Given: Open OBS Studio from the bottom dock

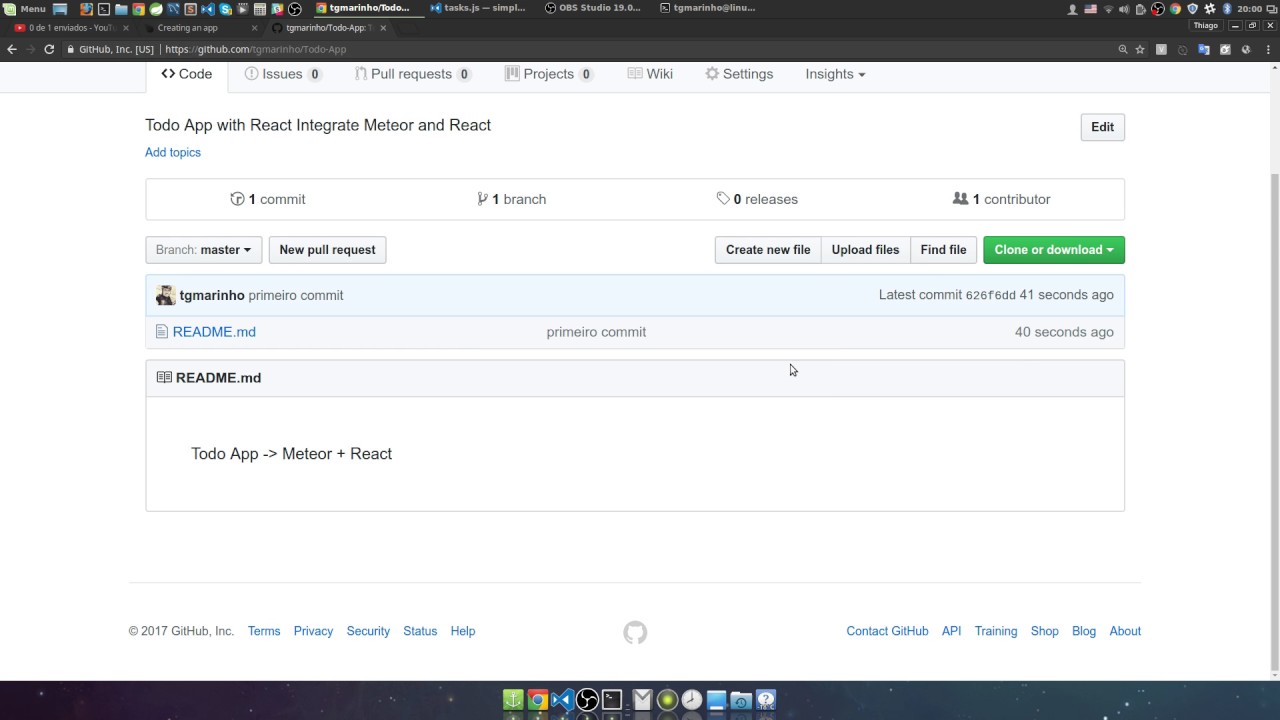Looking at the screenshot, I should pos(588,700).
